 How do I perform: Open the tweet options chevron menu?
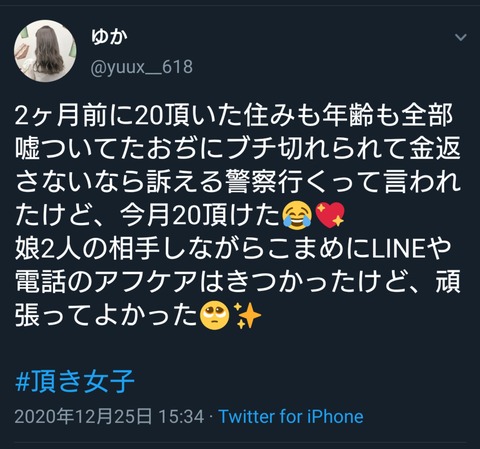[460, 37]
